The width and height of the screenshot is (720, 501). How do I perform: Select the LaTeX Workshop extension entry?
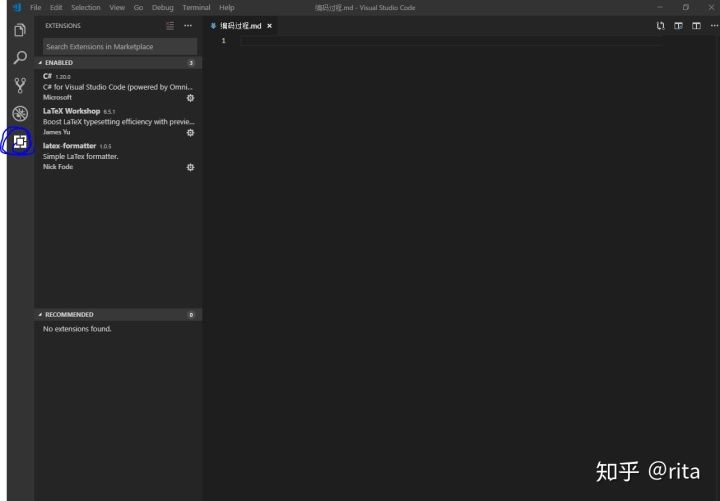(x=118, y=122)
